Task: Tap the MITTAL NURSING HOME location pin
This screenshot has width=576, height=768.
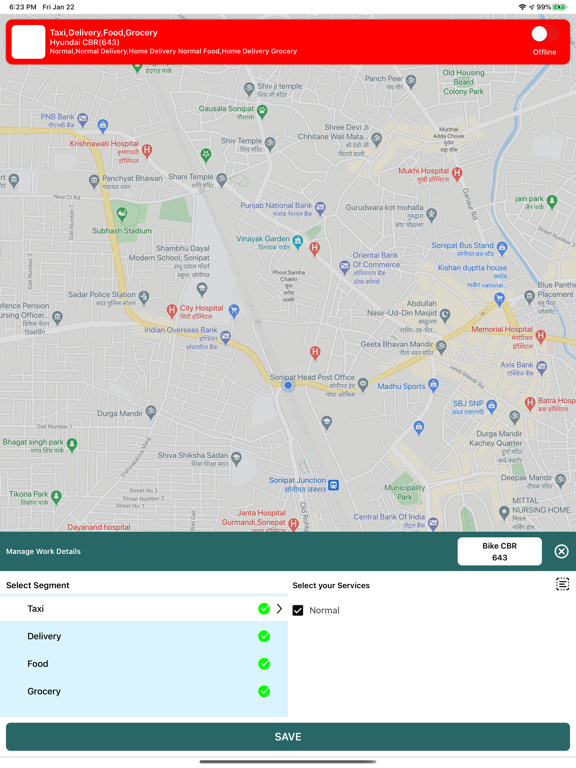Action: tap(504, 512)
